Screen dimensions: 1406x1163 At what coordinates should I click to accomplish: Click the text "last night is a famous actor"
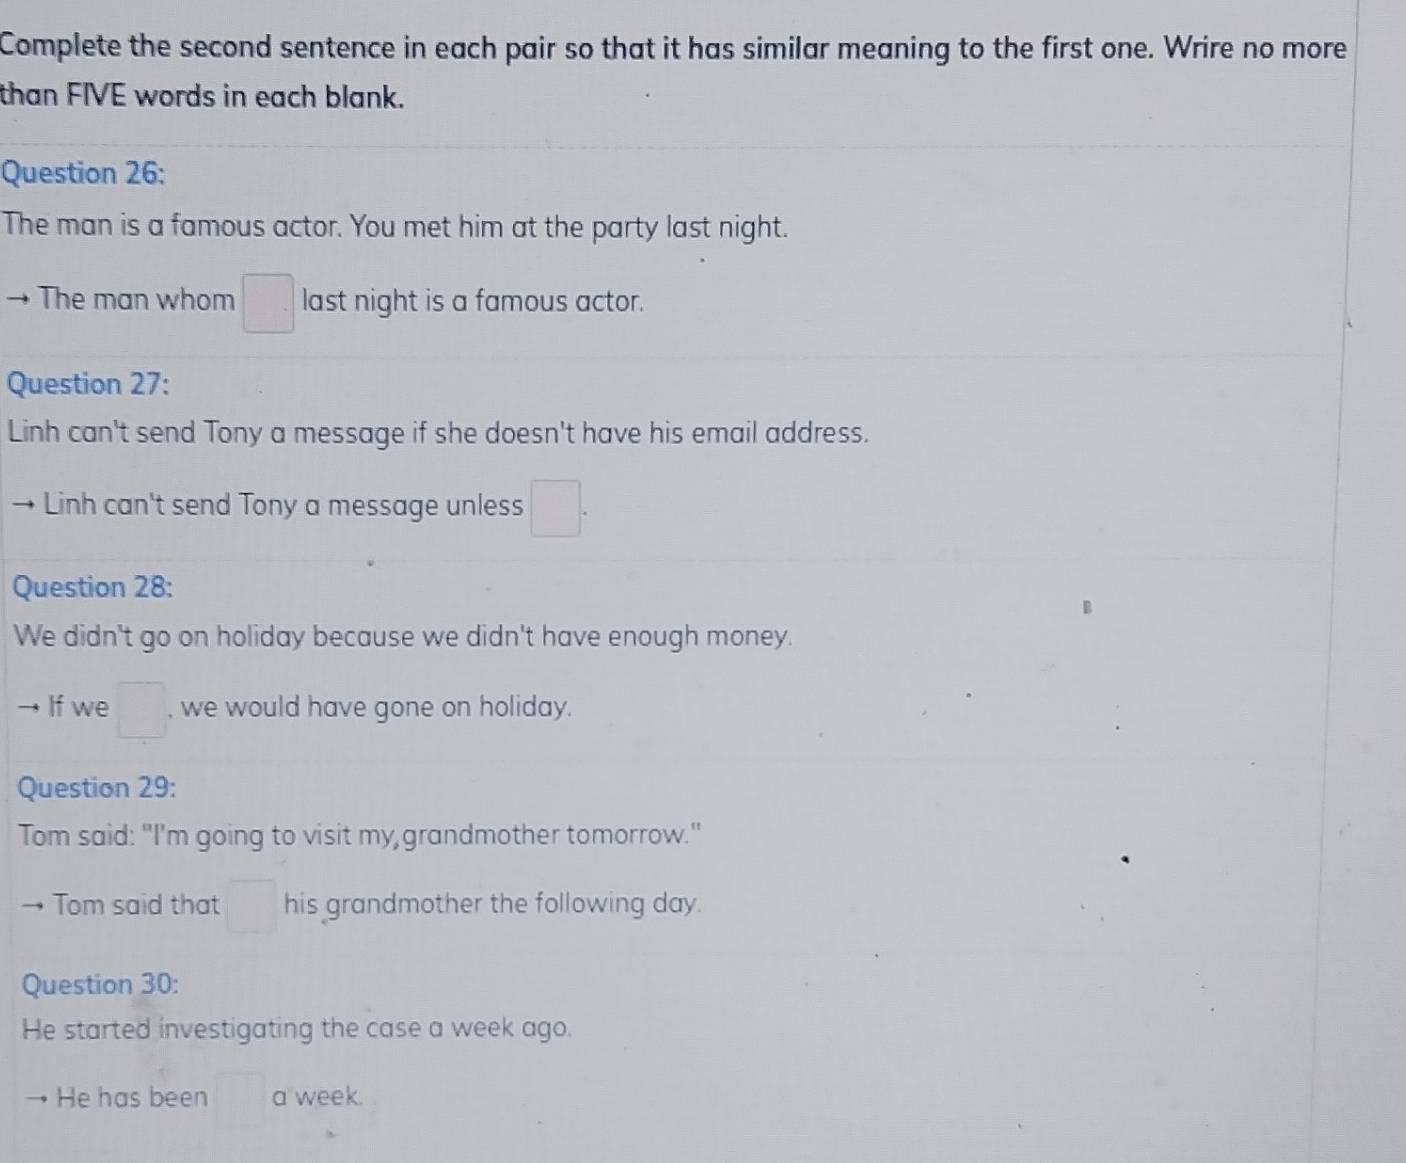pos(473,301)
